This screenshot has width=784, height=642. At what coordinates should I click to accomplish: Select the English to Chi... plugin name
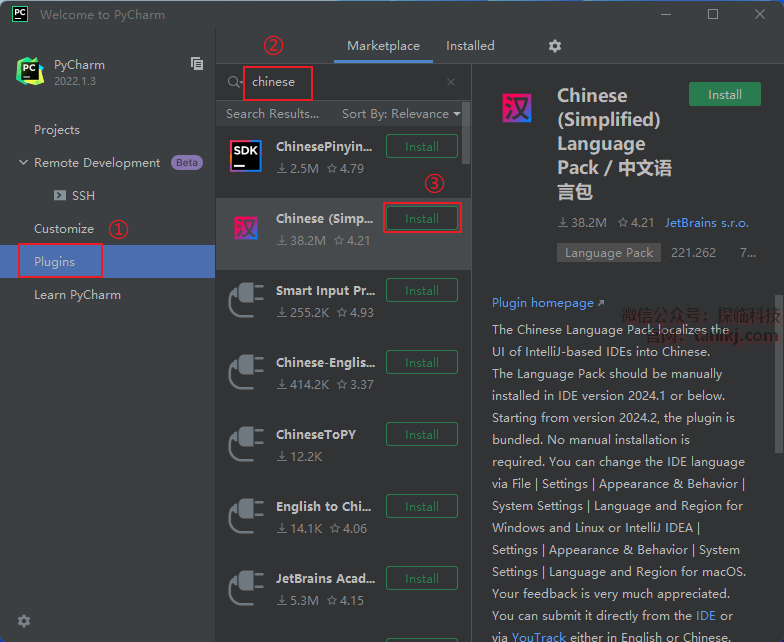[x=324, y=506]
